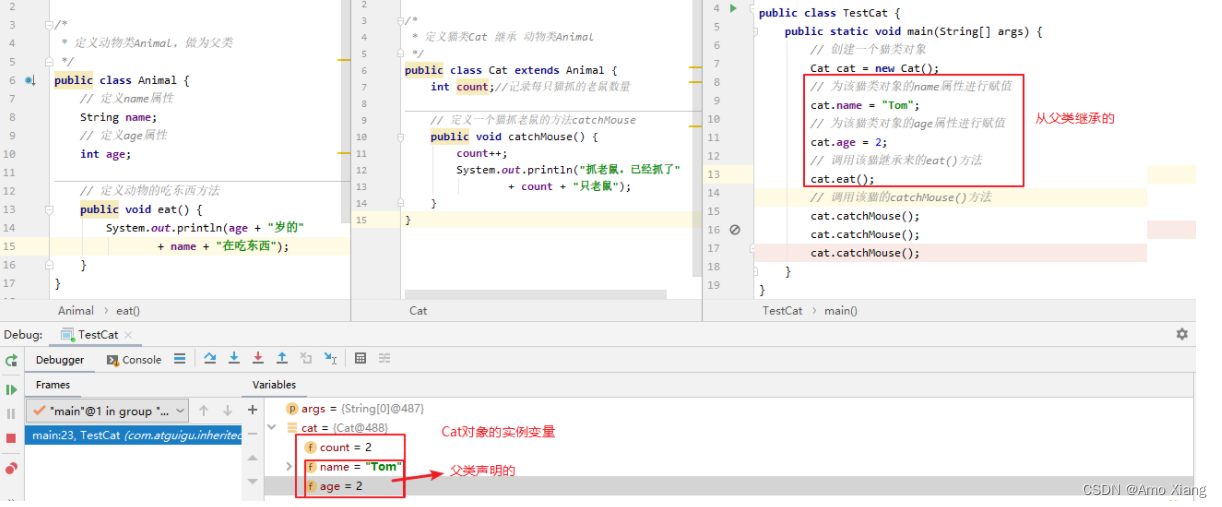Select the args variable row

tap(355, 409)
